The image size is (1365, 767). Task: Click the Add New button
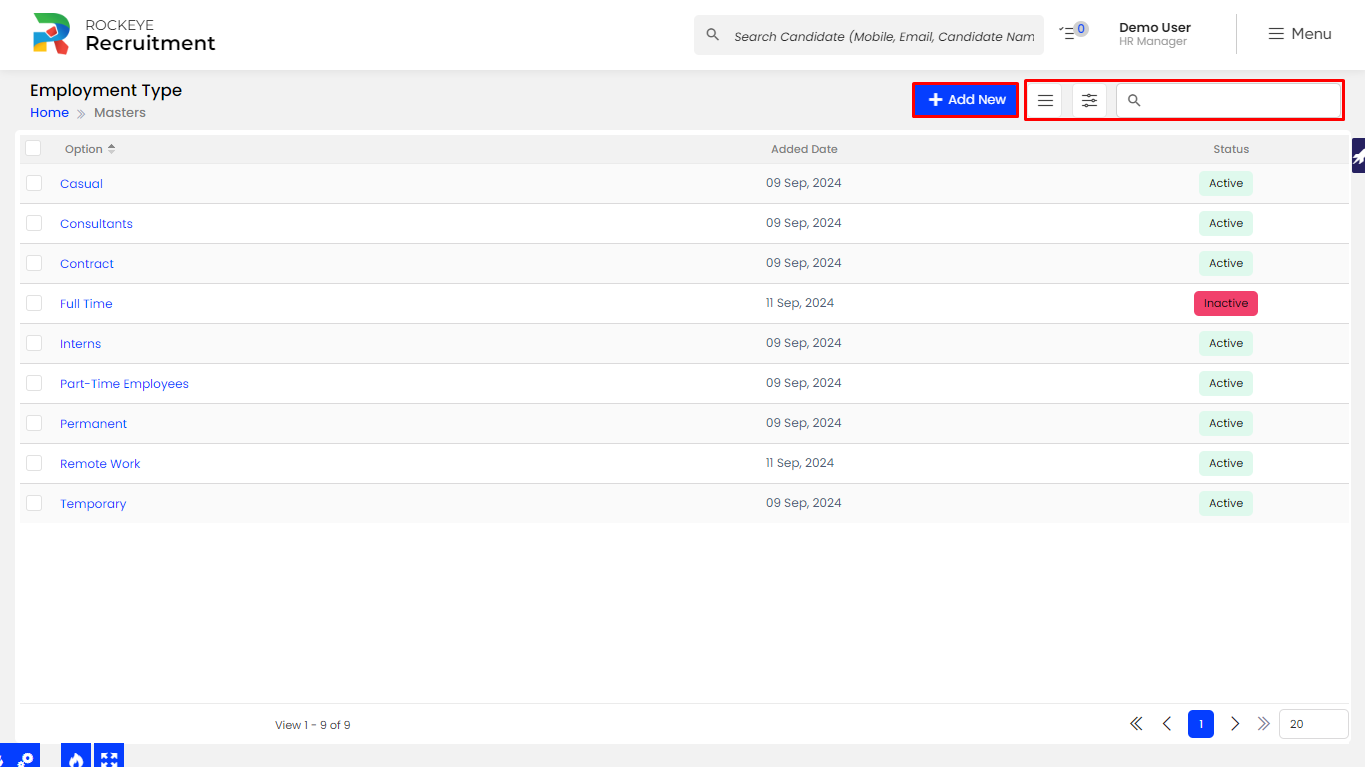pos(966,100)
